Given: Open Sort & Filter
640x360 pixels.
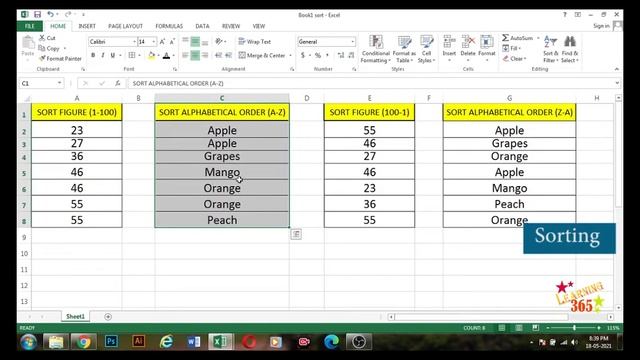Looking at the screenshot, I should [x=550, y=49].
